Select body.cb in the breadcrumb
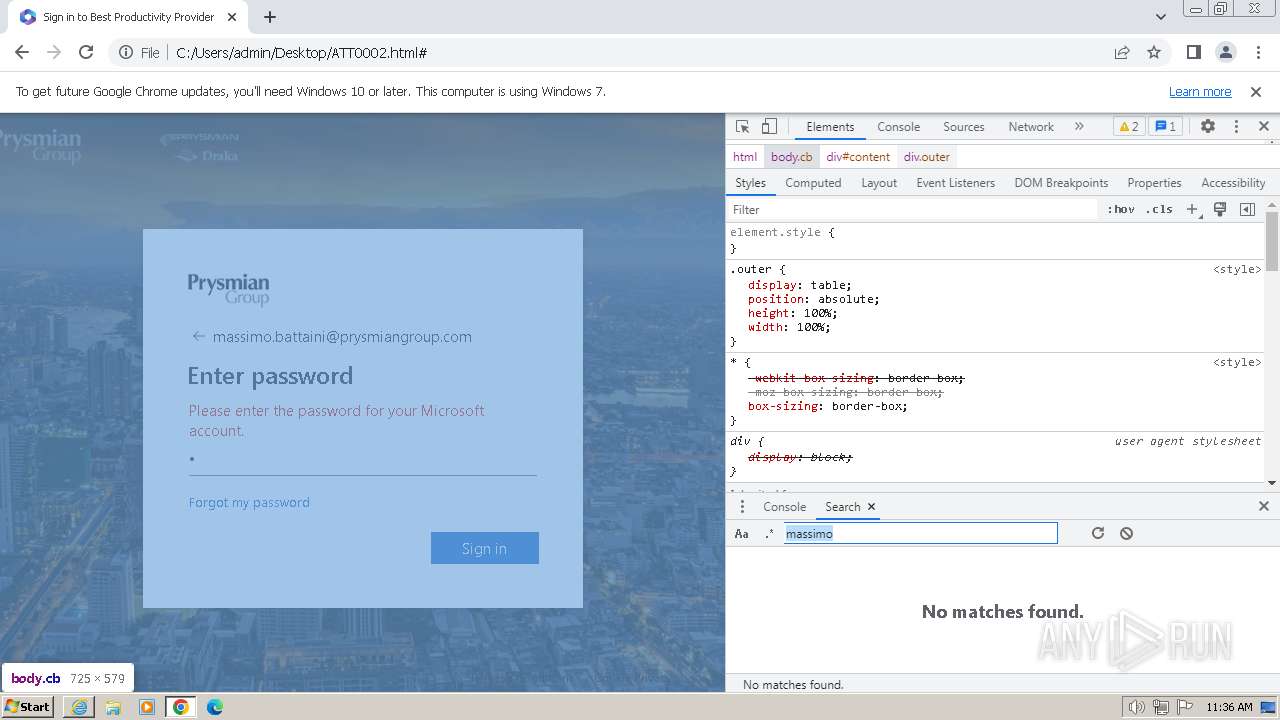The height and width of the screenshot is (720, 1280). click(x=791, y=157)
